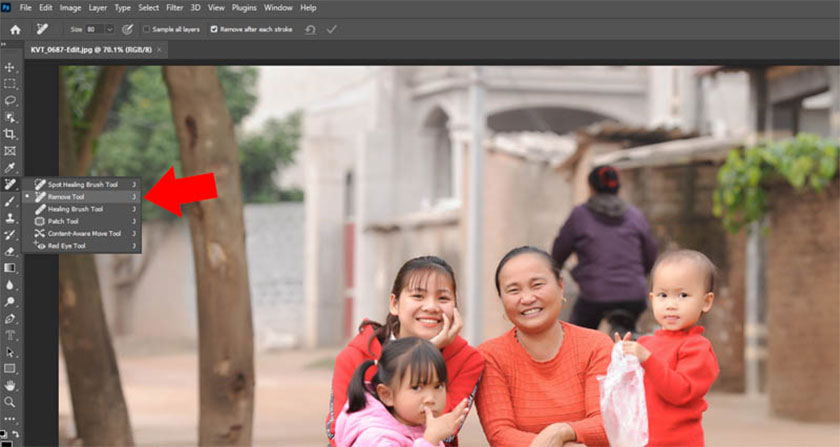Image resolution: width=840 pixels, height=447 pixels.
Task: Choose Red Eye Tool from flyout
Action: click(81, 245)
